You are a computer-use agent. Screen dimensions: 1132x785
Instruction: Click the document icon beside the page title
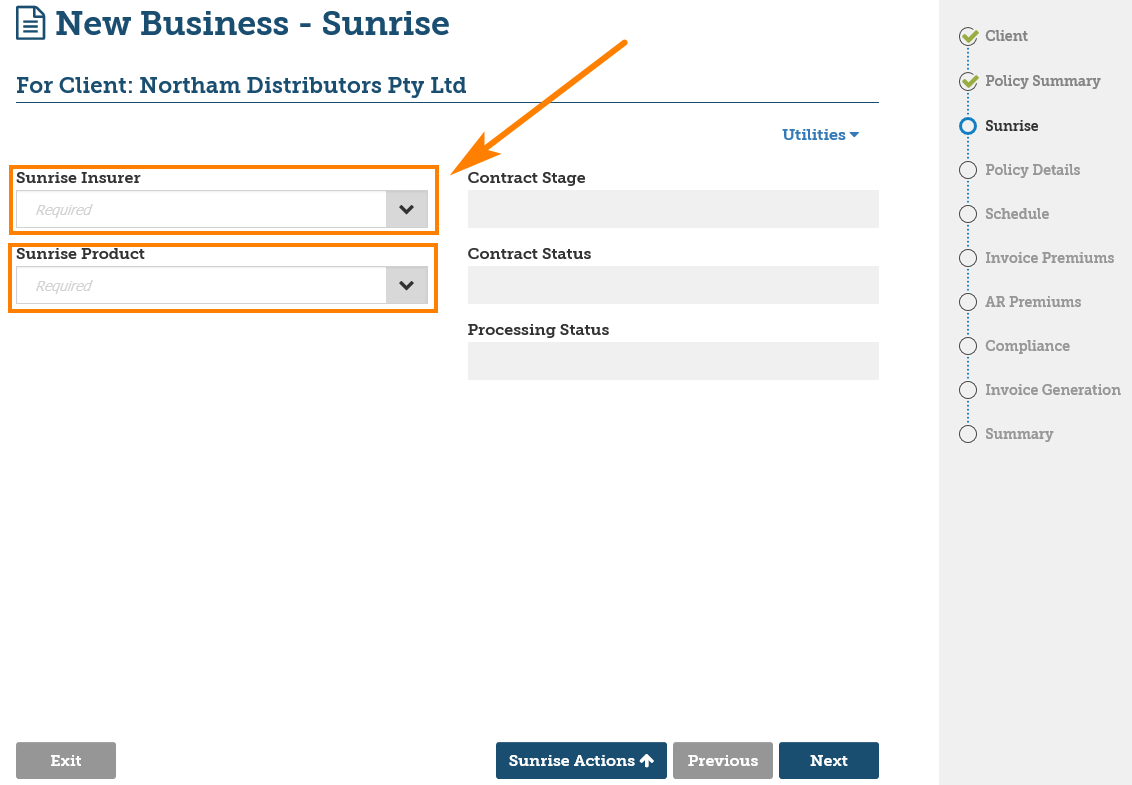click(x=32, y=23)
